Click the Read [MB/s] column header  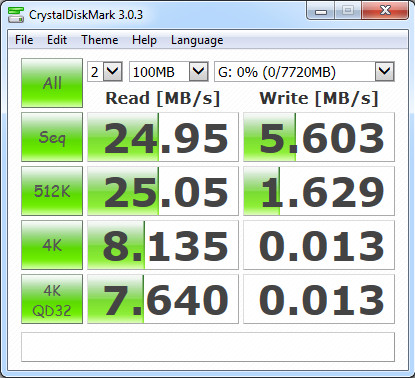(x=163, y=98)
